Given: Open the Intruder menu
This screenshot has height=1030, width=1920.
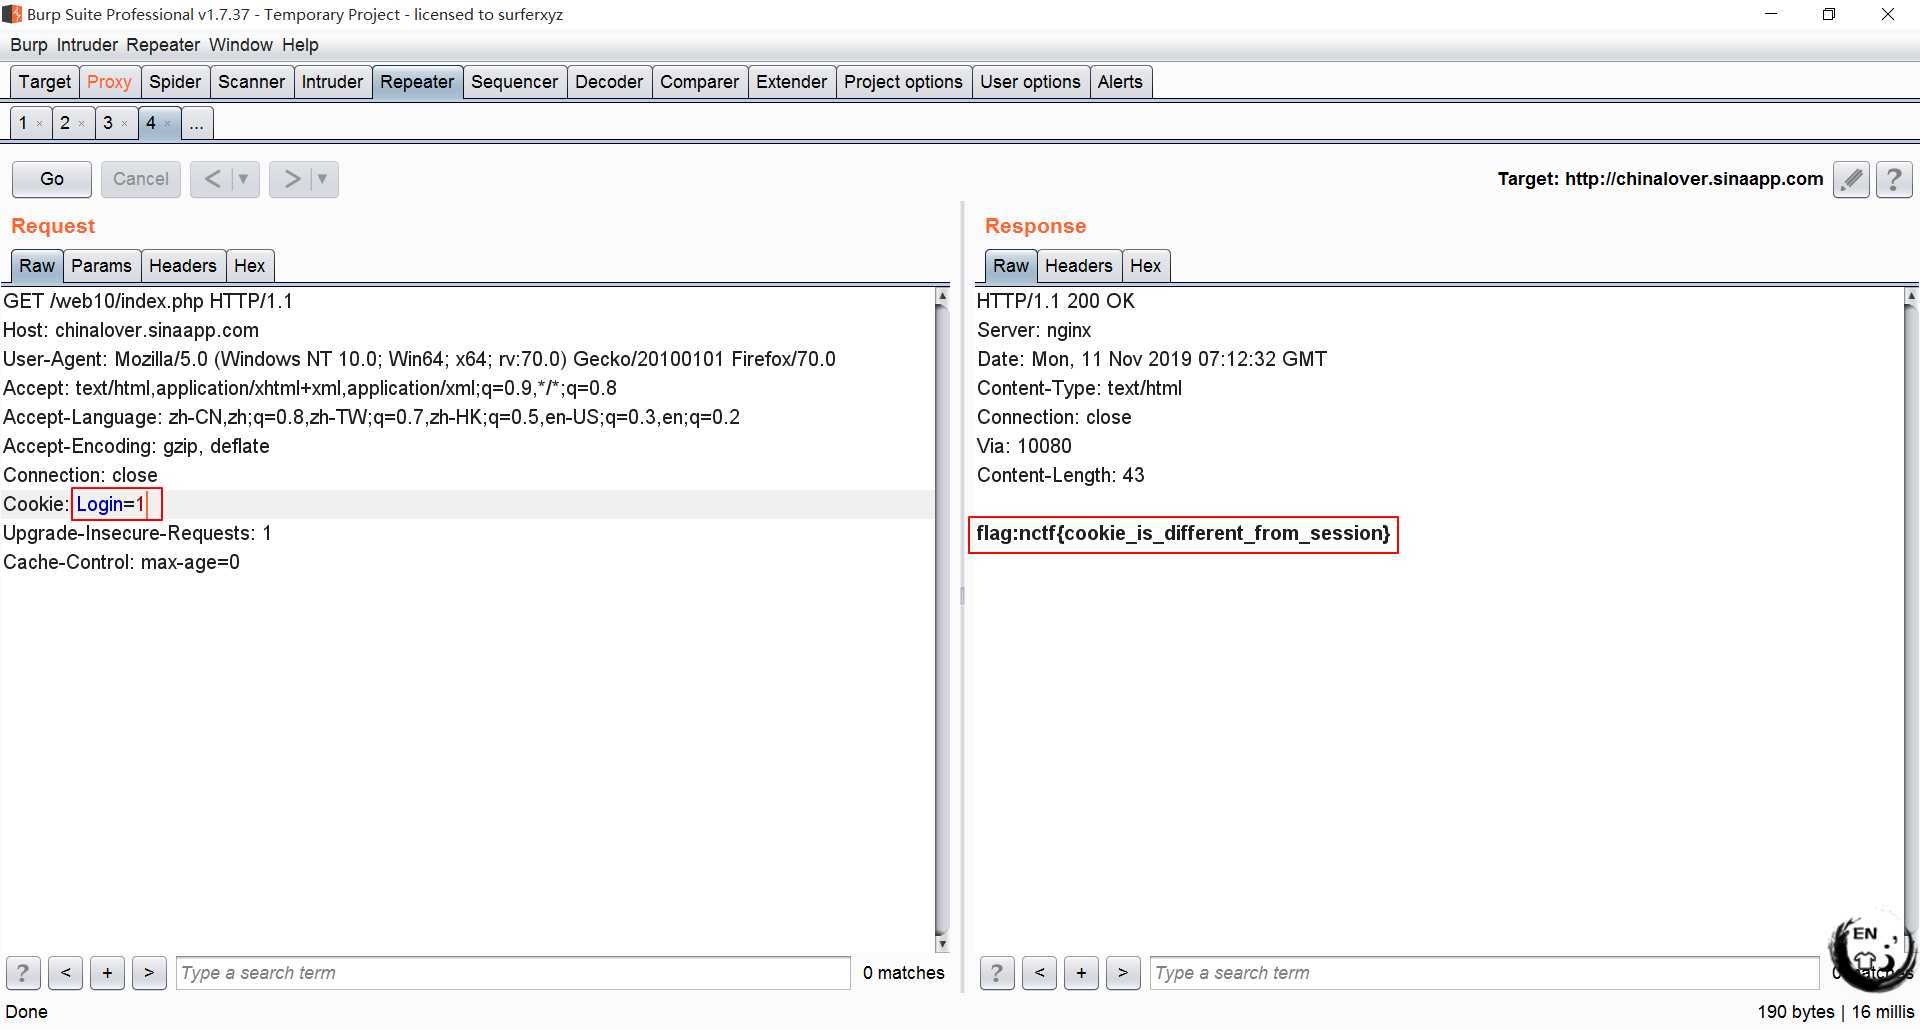Looking at the screenshot, I should coord(87,45).
